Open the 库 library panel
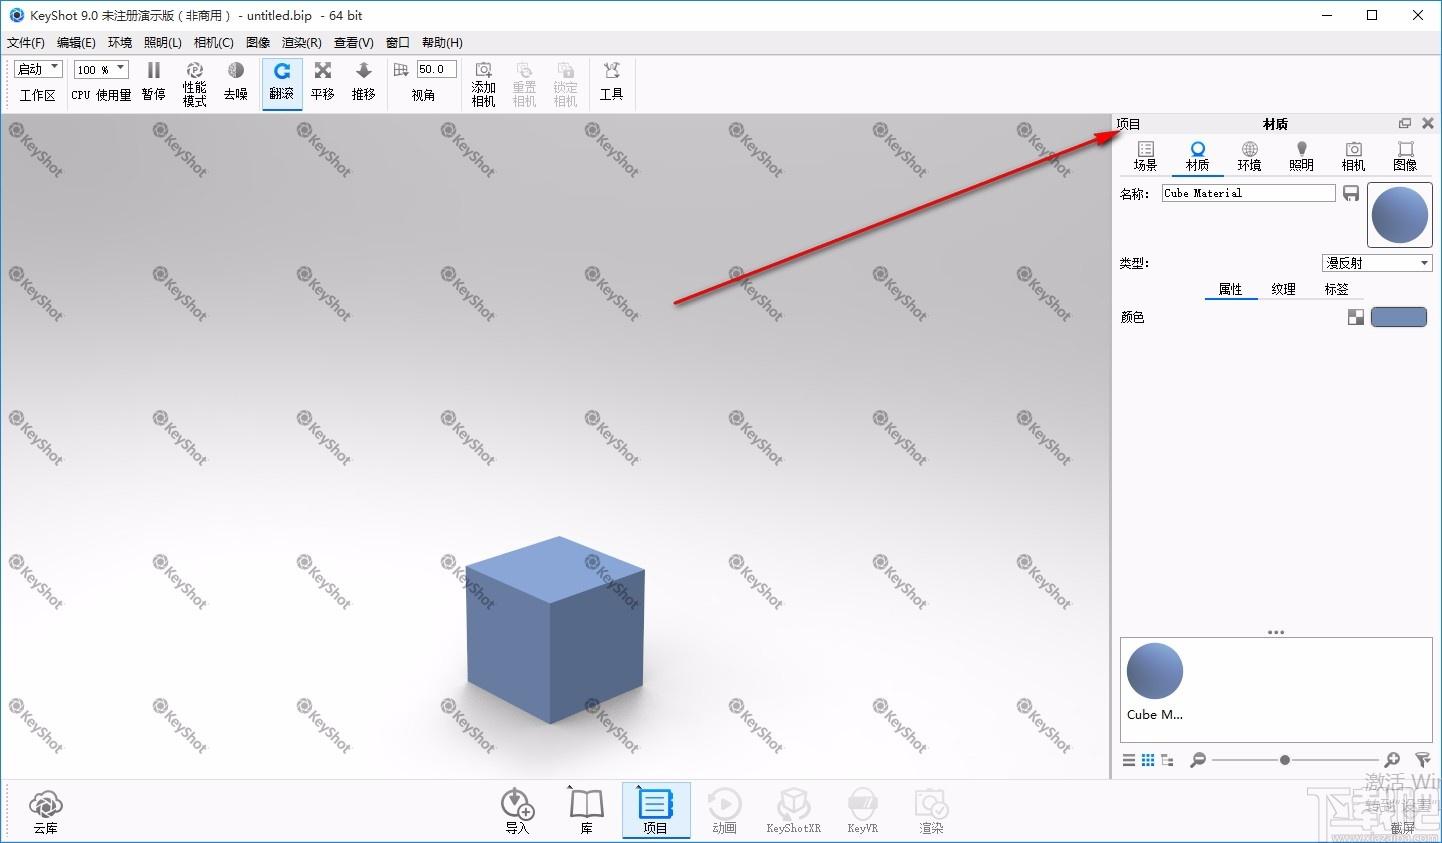Viewport: 1442px width, 843px height. point(587,811)
